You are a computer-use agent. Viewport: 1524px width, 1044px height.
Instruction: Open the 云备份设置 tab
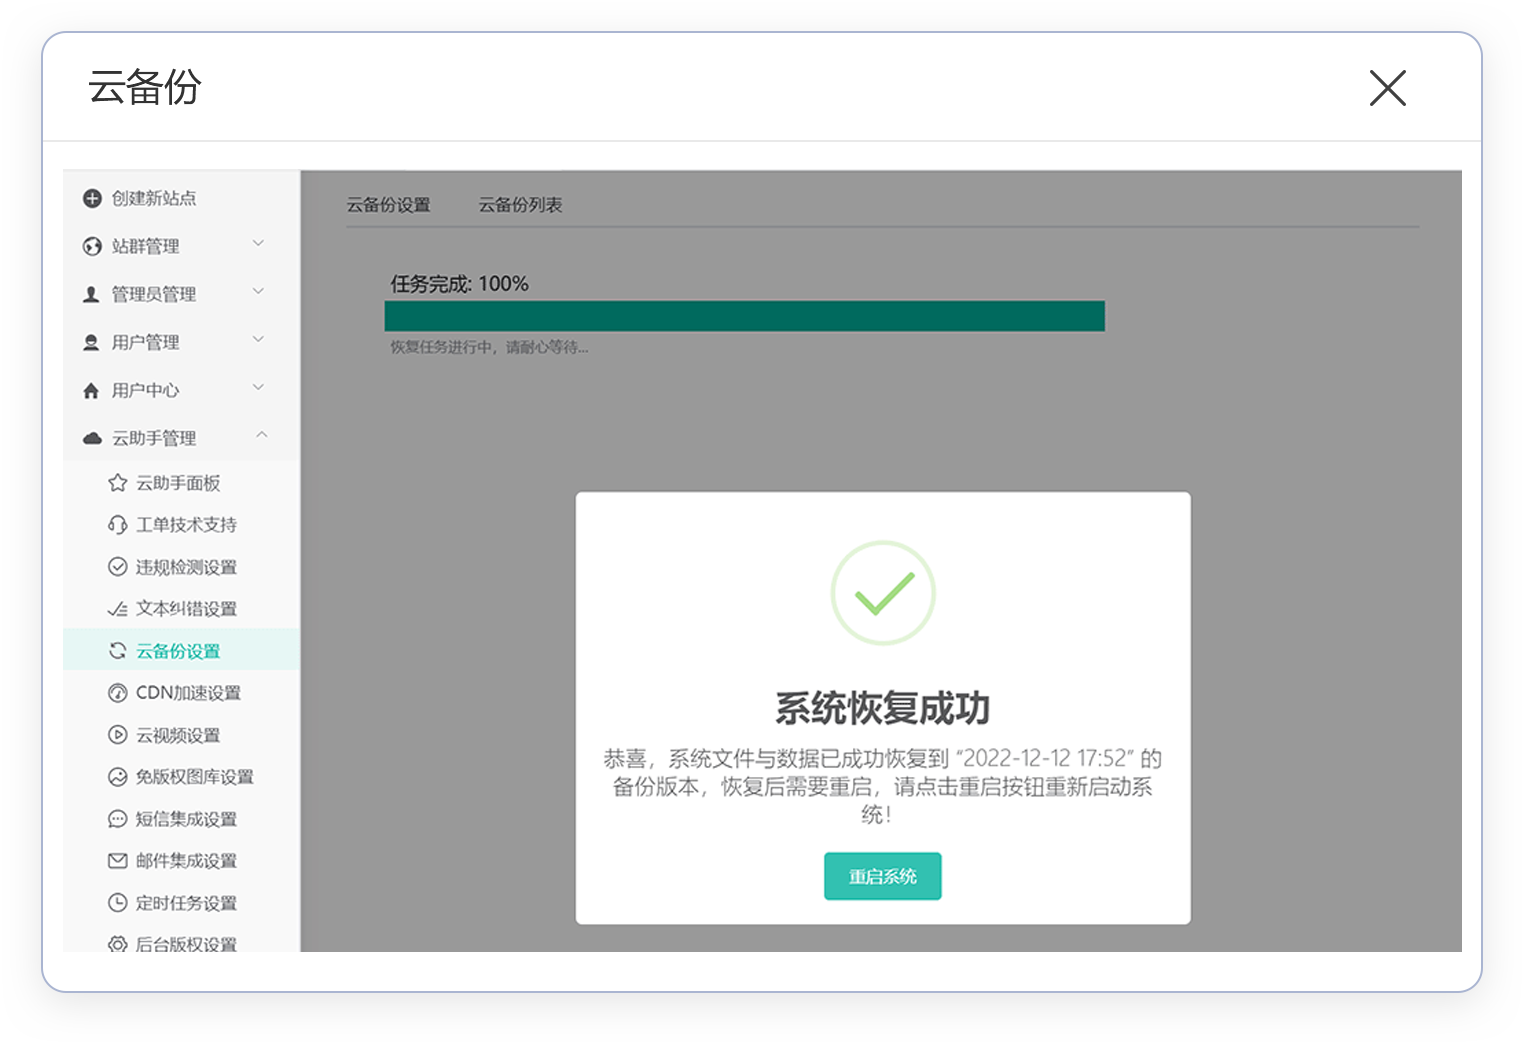pyautogui.click(x=388, y=205)
